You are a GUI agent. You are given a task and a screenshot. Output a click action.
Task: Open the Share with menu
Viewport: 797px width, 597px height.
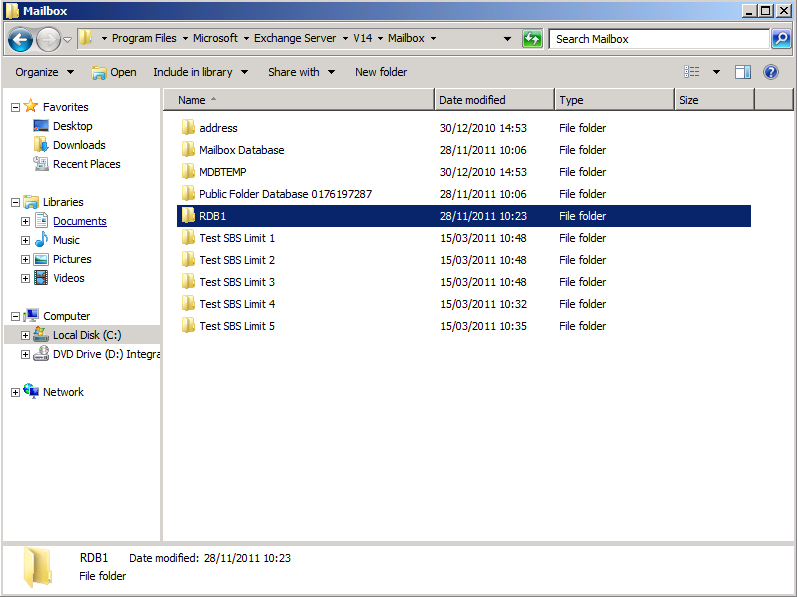pos(301,72)
